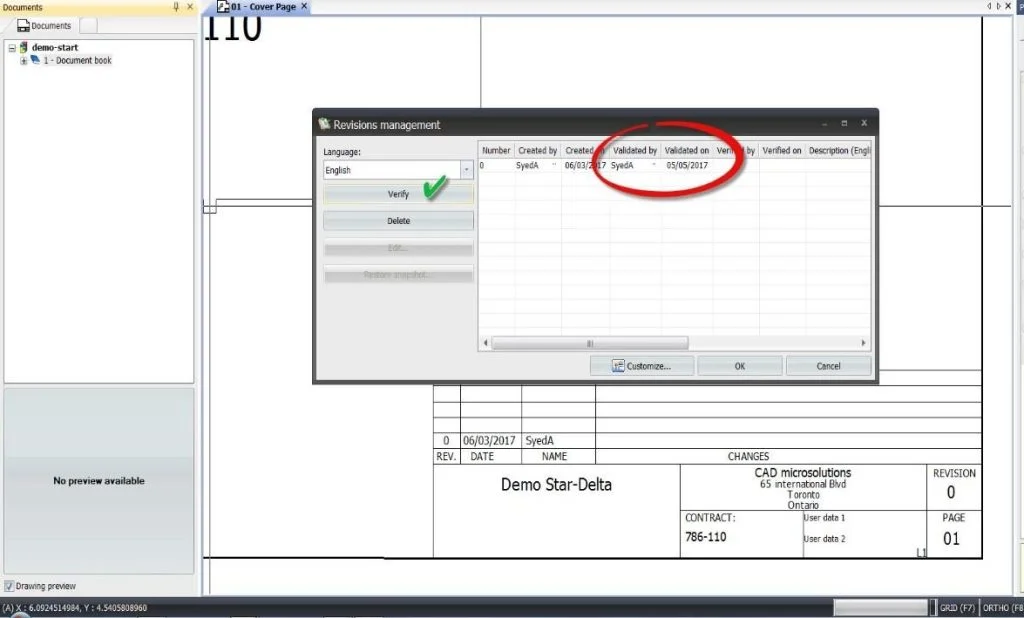Viewport: 1024px width, 618px height.
Task: Click the scroll right arrow in revisions list
Action: click(x=863, y=343)
